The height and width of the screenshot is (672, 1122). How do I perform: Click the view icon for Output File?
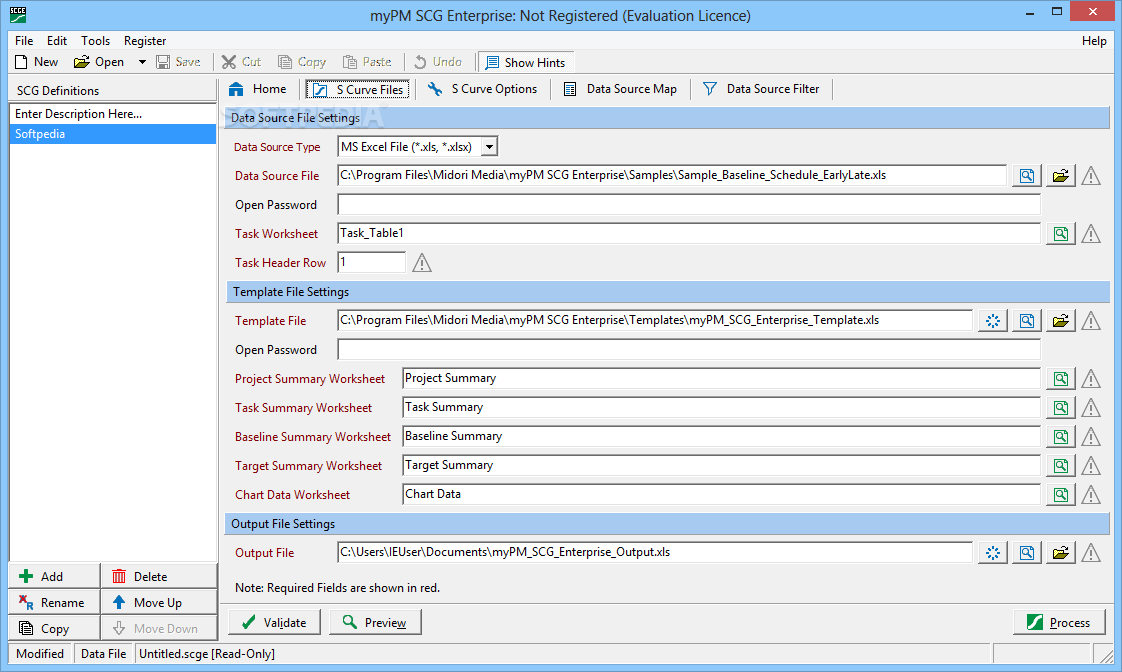1027,553
